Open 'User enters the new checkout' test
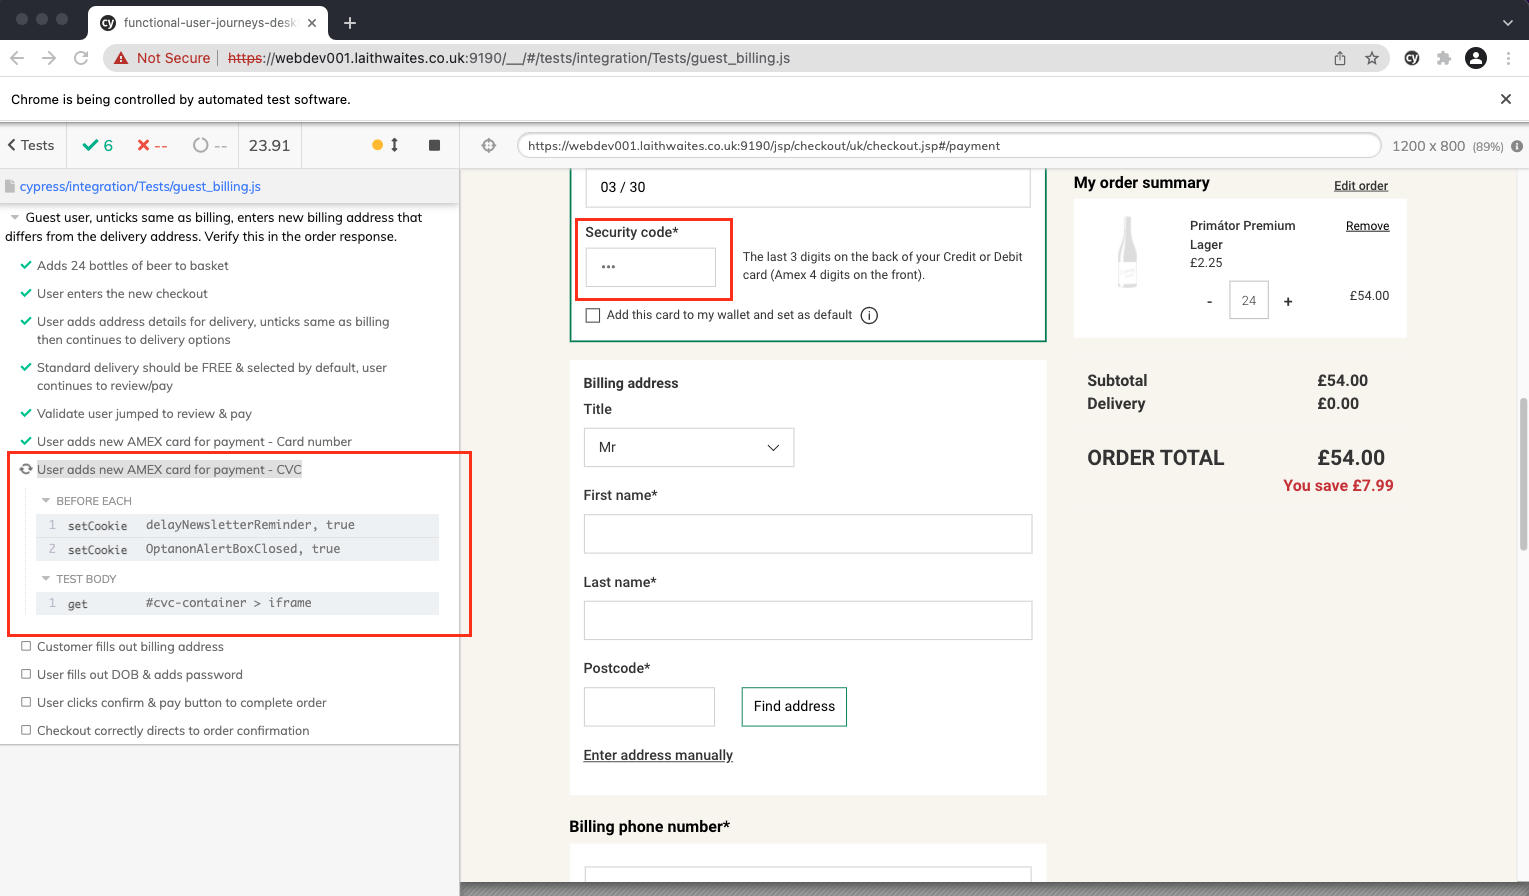 pos(122,293)
